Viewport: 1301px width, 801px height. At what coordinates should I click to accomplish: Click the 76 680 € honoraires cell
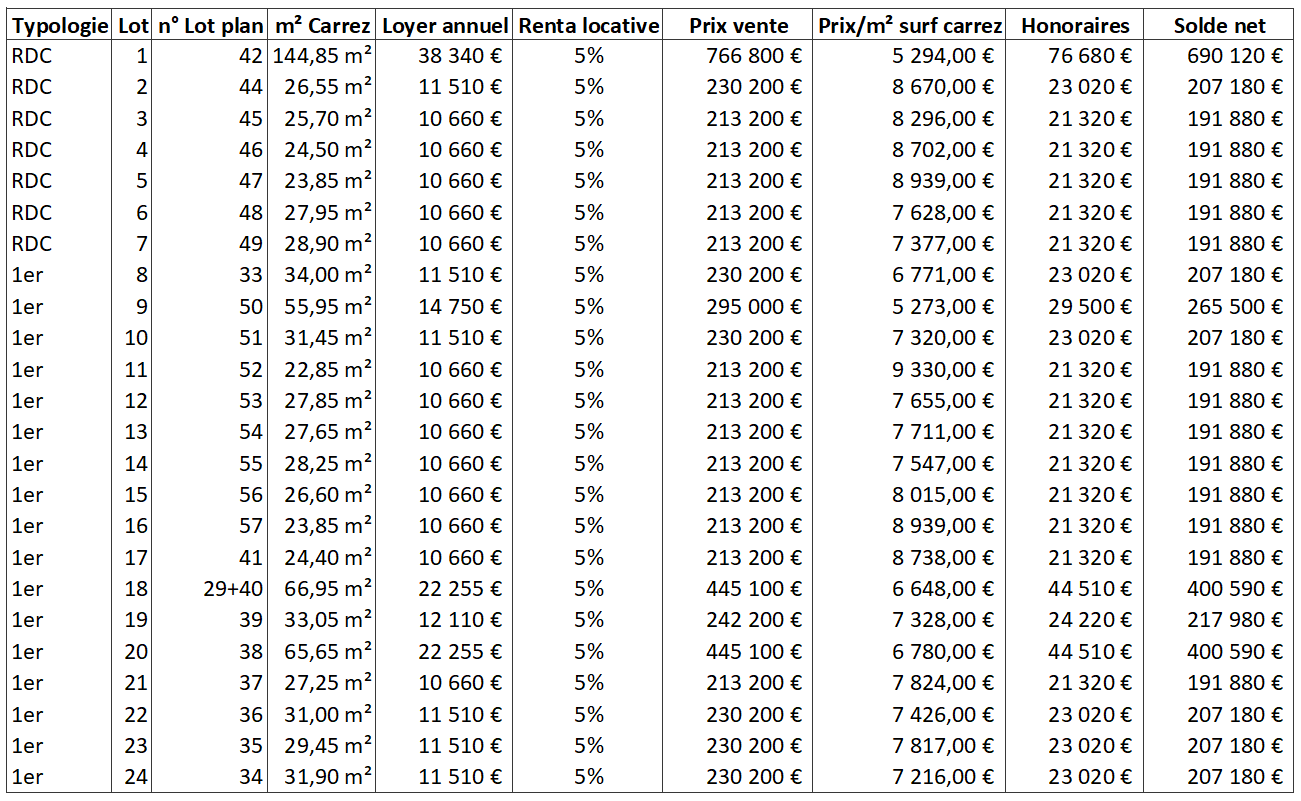pyautogui.click(x=1075, y=56)
